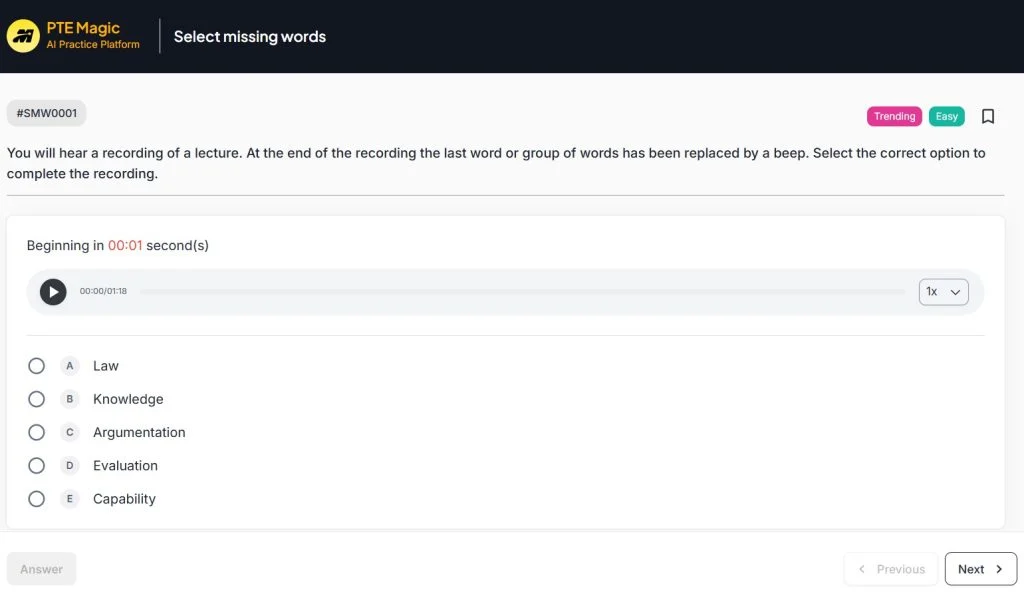The width and height of the screenshot is (1024, 604).
Task: Click the #SMW0001 question ID badge
Action: click(x=47, y=113)
